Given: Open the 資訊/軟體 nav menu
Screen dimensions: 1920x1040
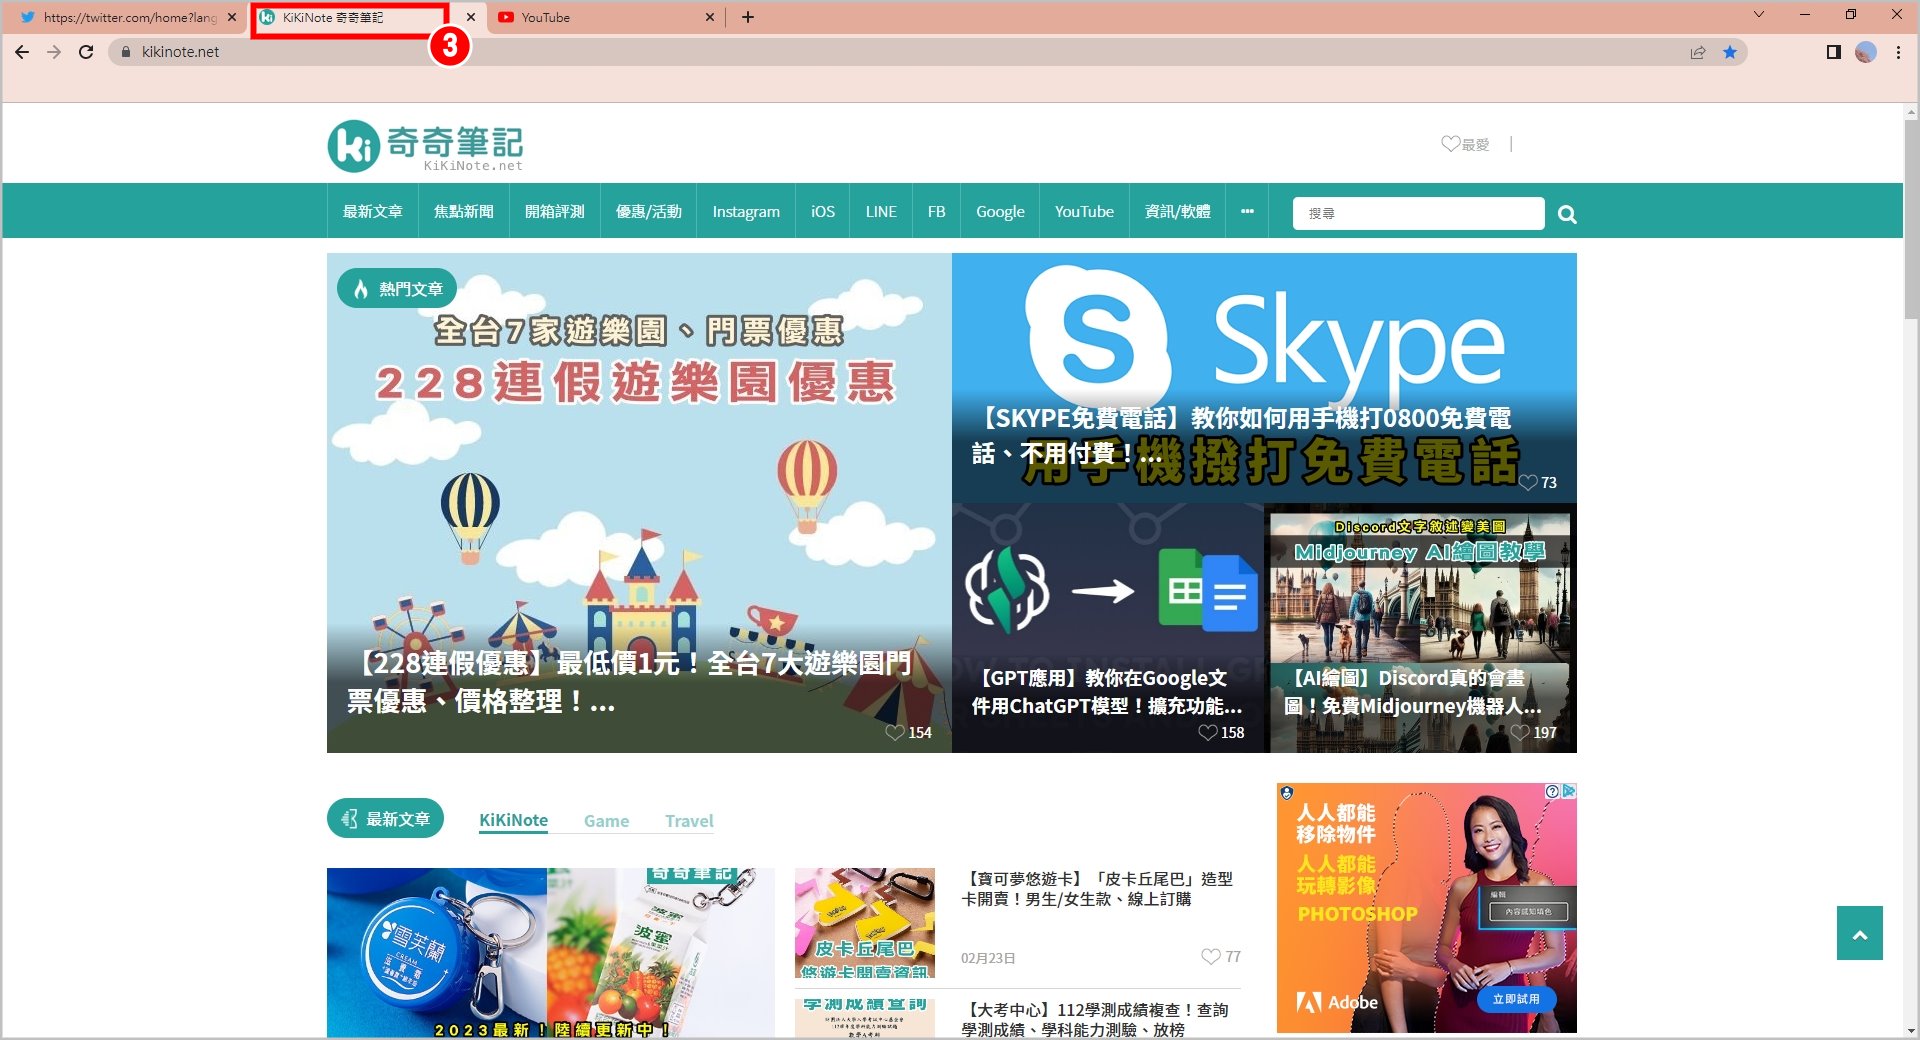Looking at the screenshot, I should (1177, 211).
